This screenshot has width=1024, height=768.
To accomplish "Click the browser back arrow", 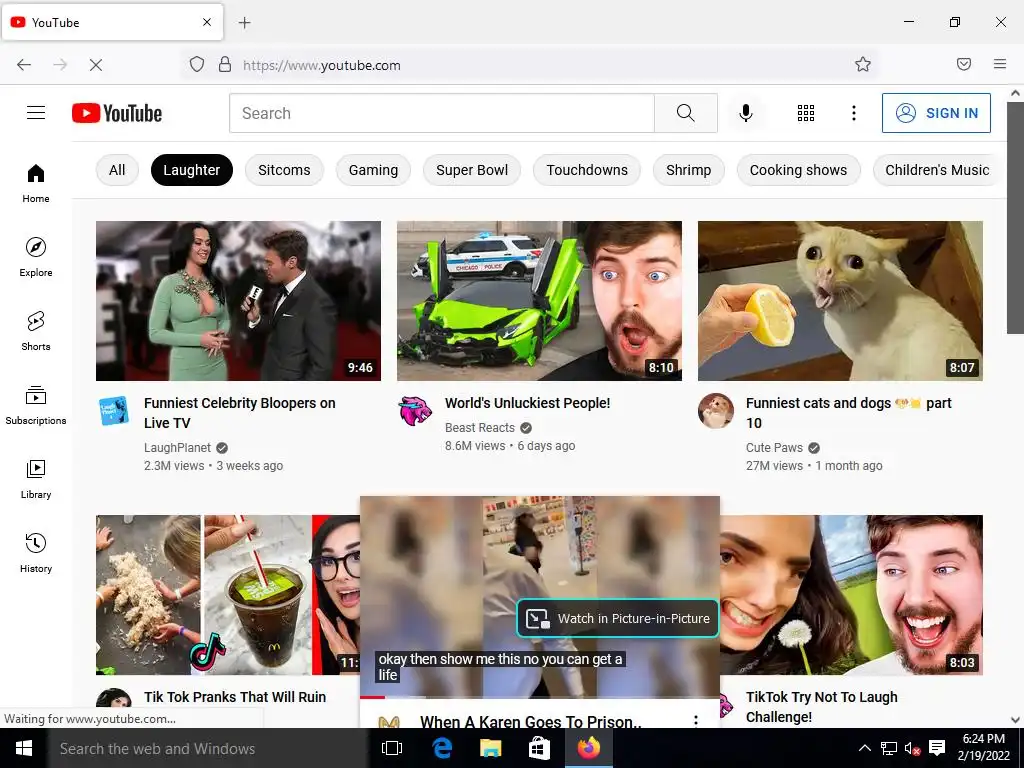I will coord(24,65).
